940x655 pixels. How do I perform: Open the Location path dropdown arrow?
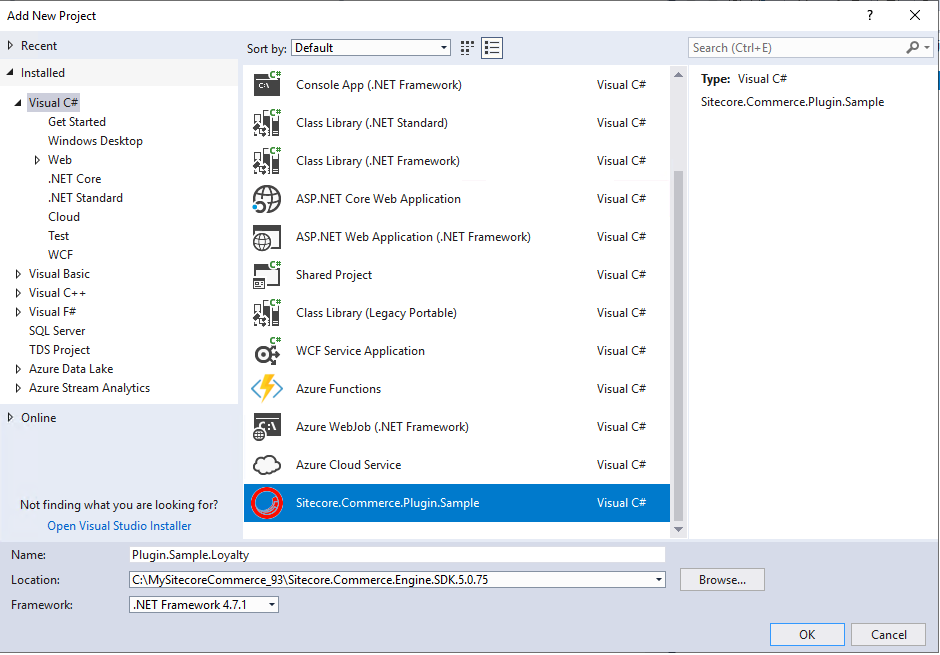coord(658,579)
